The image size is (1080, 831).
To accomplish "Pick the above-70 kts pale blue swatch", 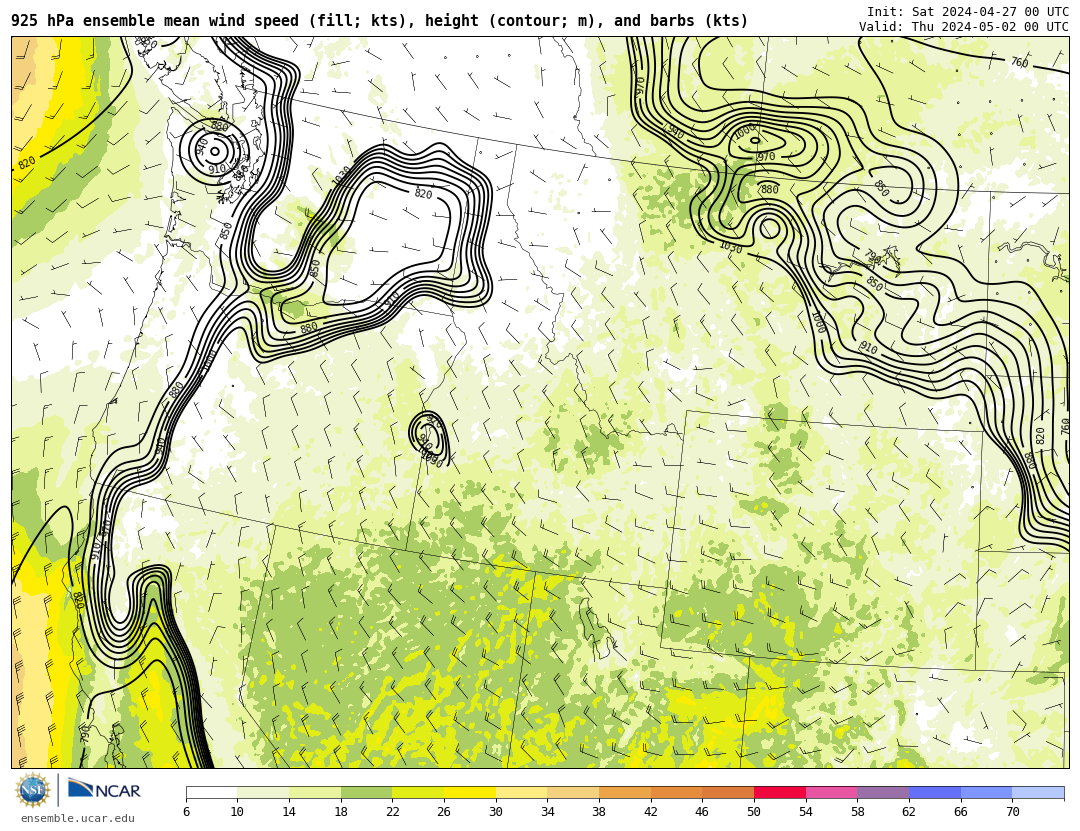I will click(1038, 792).
